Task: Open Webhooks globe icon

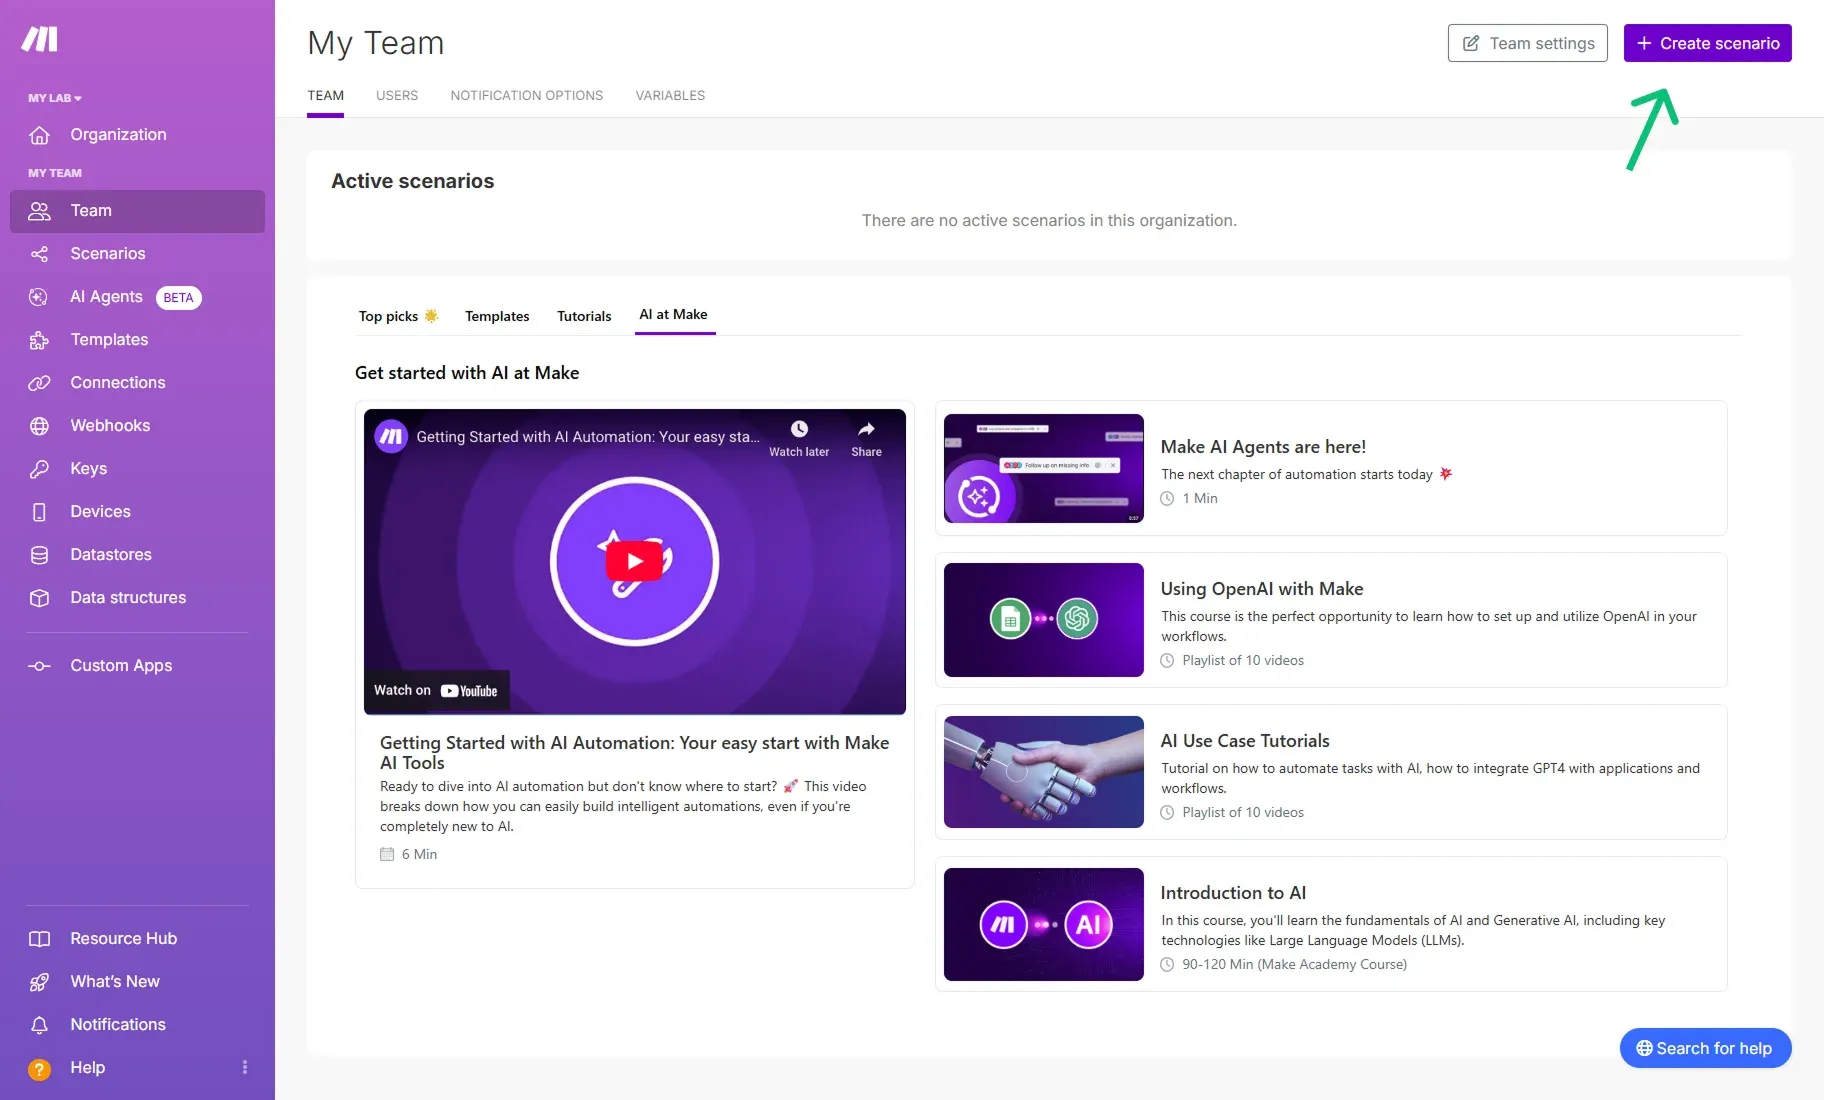Action: pyautogui.click(x=39, y=426)
